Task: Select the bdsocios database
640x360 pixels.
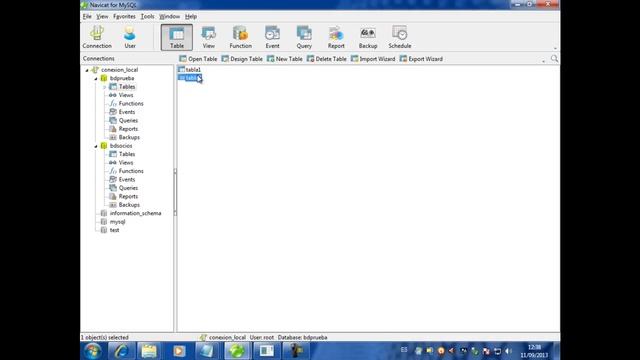Action: point(121,146)
